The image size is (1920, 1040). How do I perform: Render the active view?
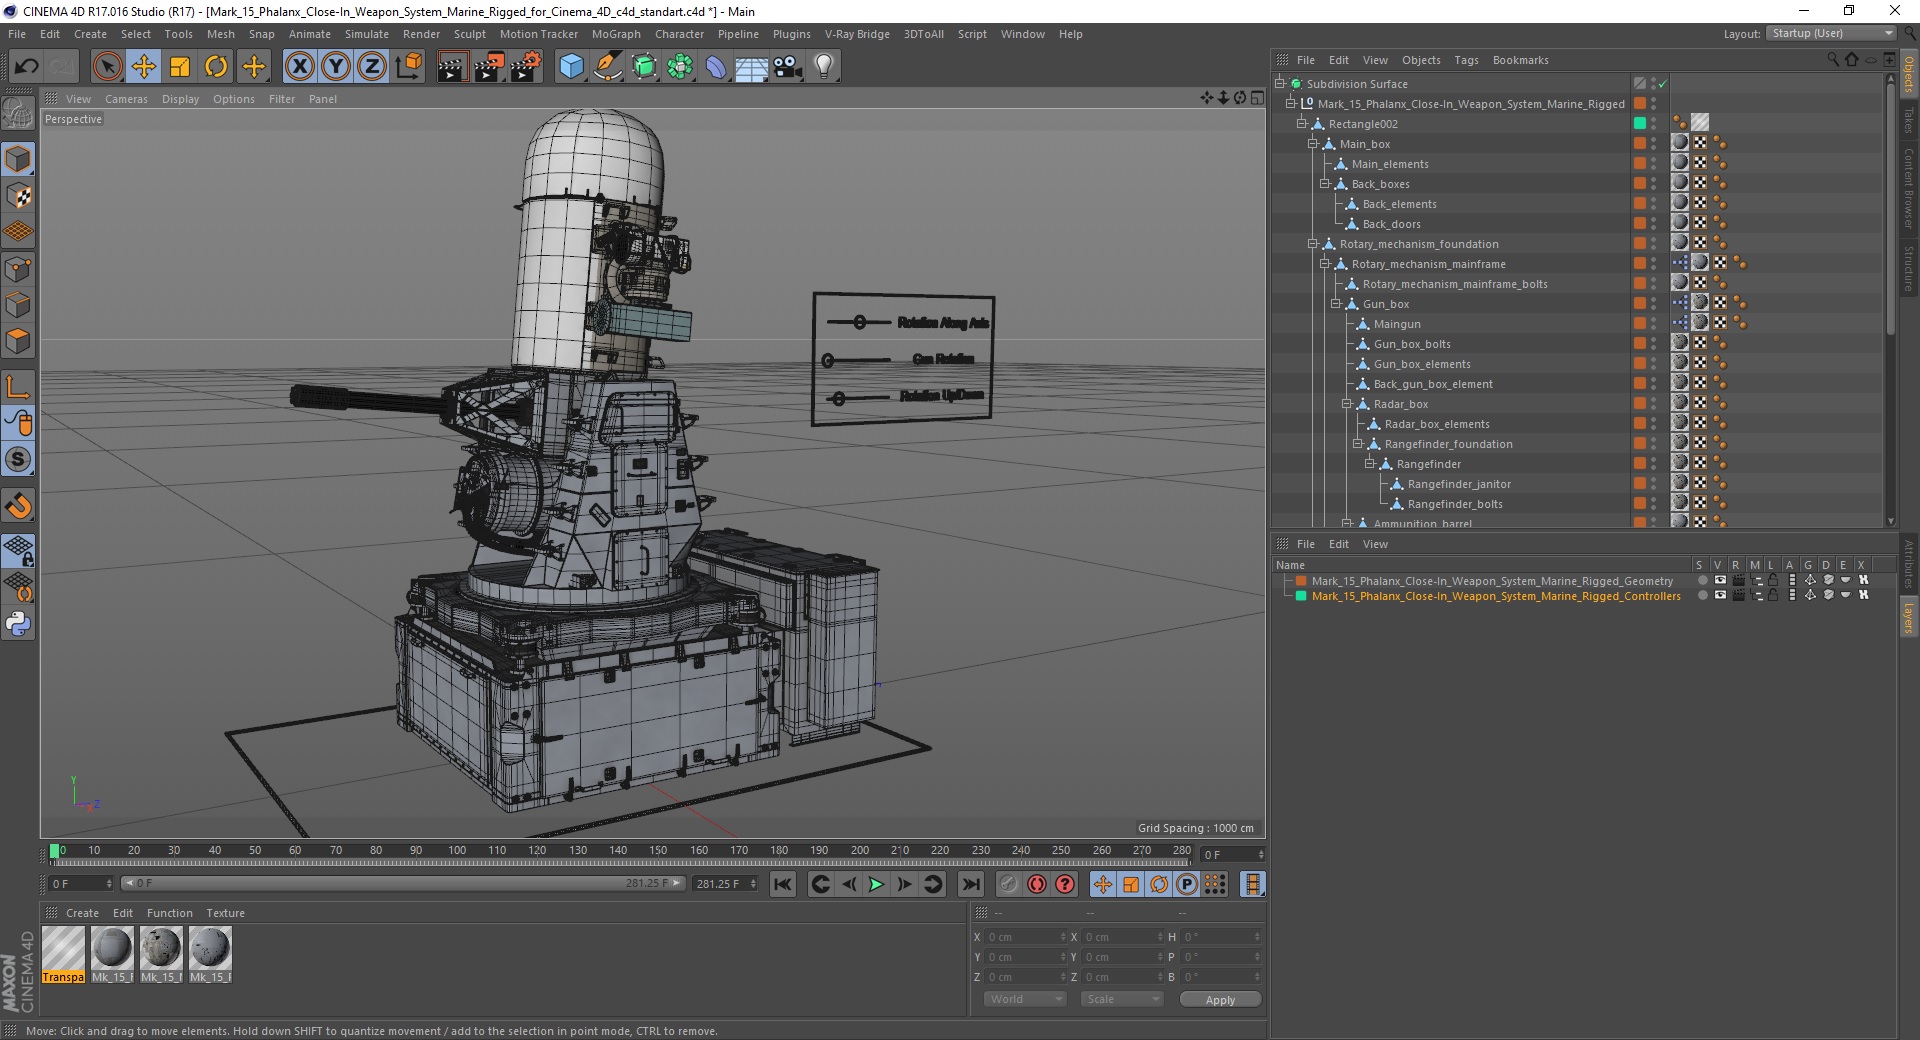[452, 67]
